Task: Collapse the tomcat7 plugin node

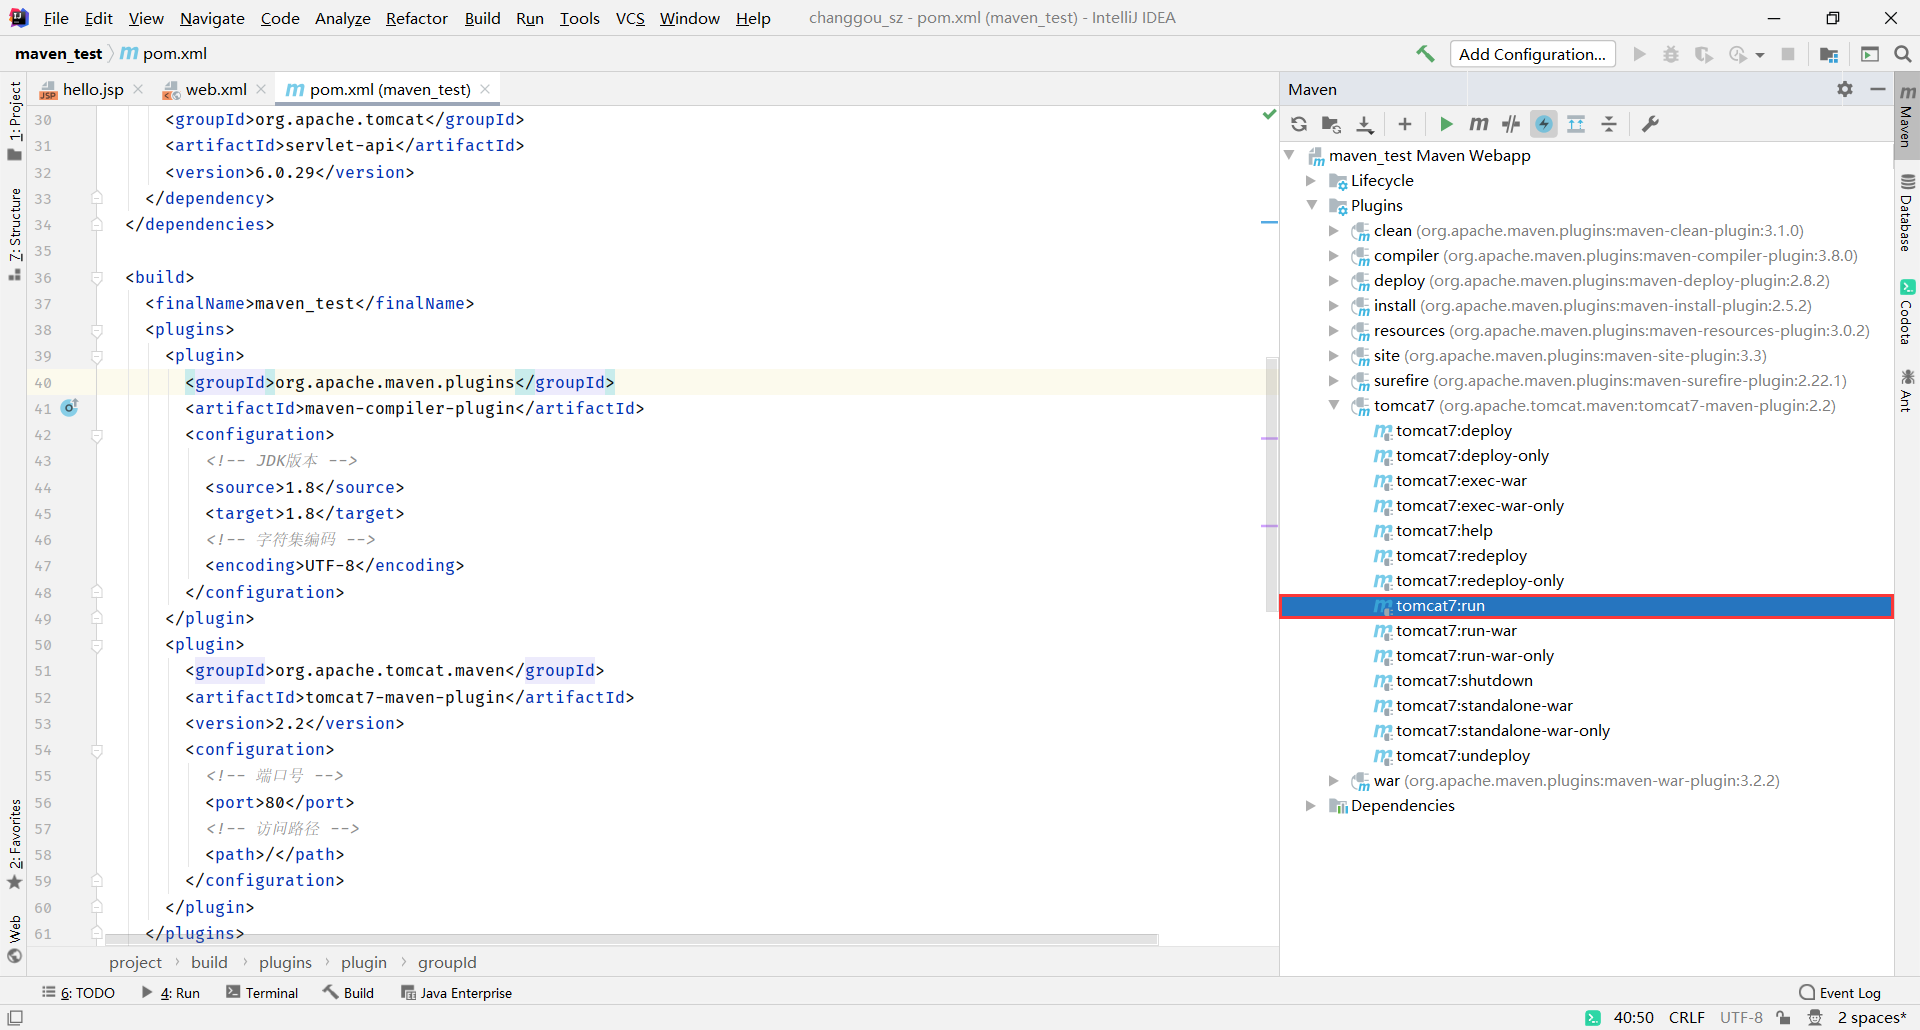Action: [1333, 405]
